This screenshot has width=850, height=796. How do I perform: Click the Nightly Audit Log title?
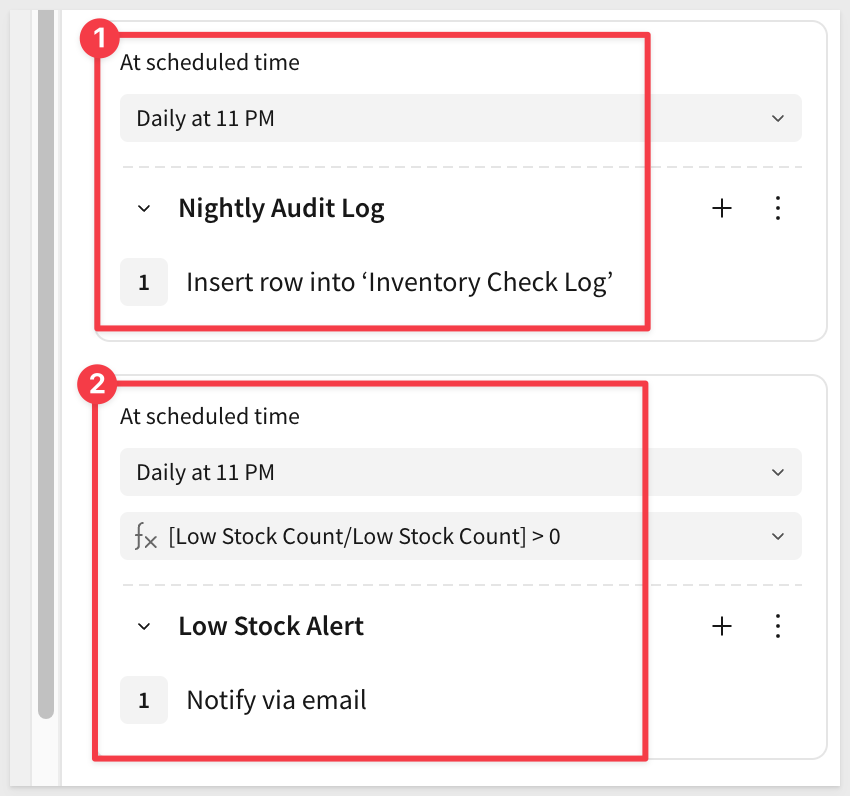[281, 208]
